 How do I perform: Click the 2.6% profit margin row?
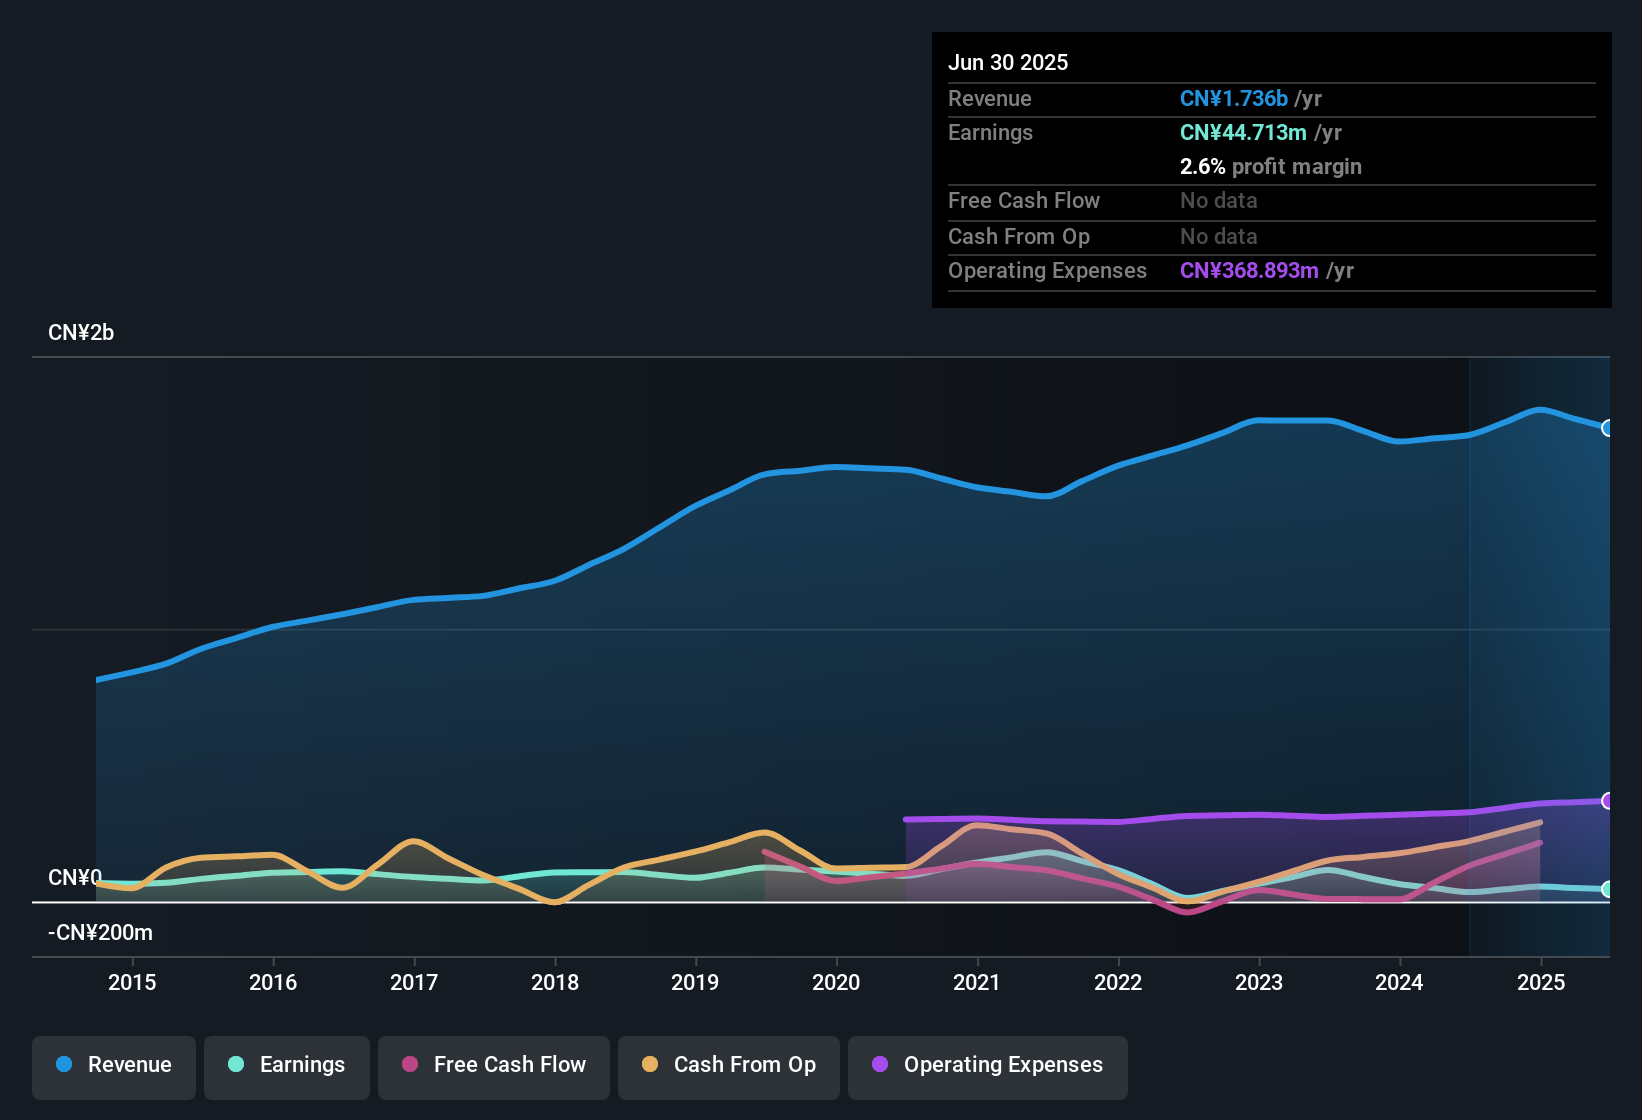1271,167
